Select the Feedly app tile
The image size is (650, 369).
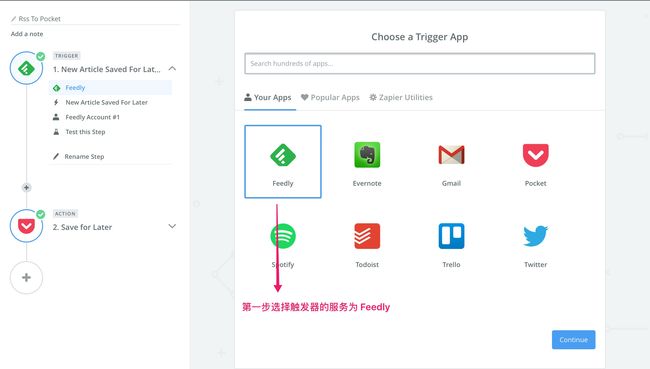[x=283, y=162]
